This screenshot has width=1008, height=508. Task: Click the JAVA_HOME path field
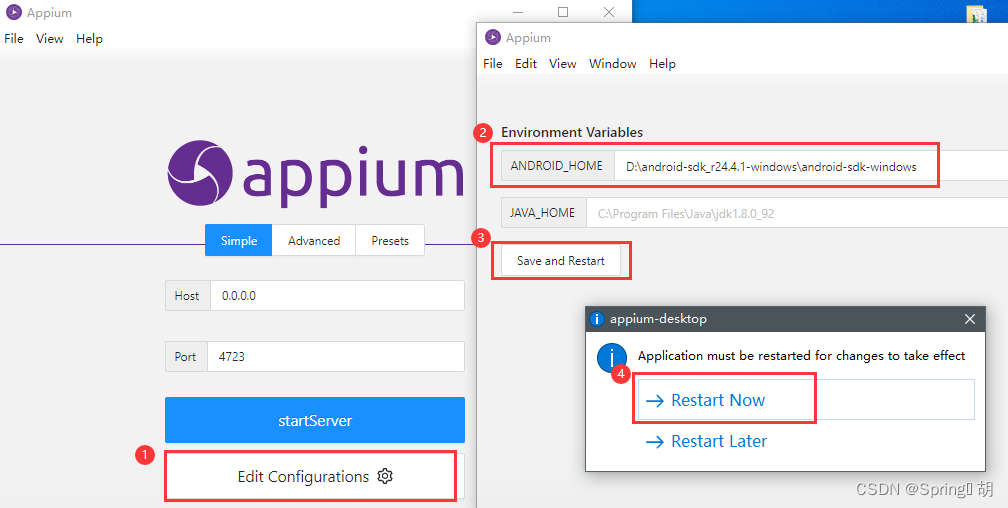pos(797,213)
